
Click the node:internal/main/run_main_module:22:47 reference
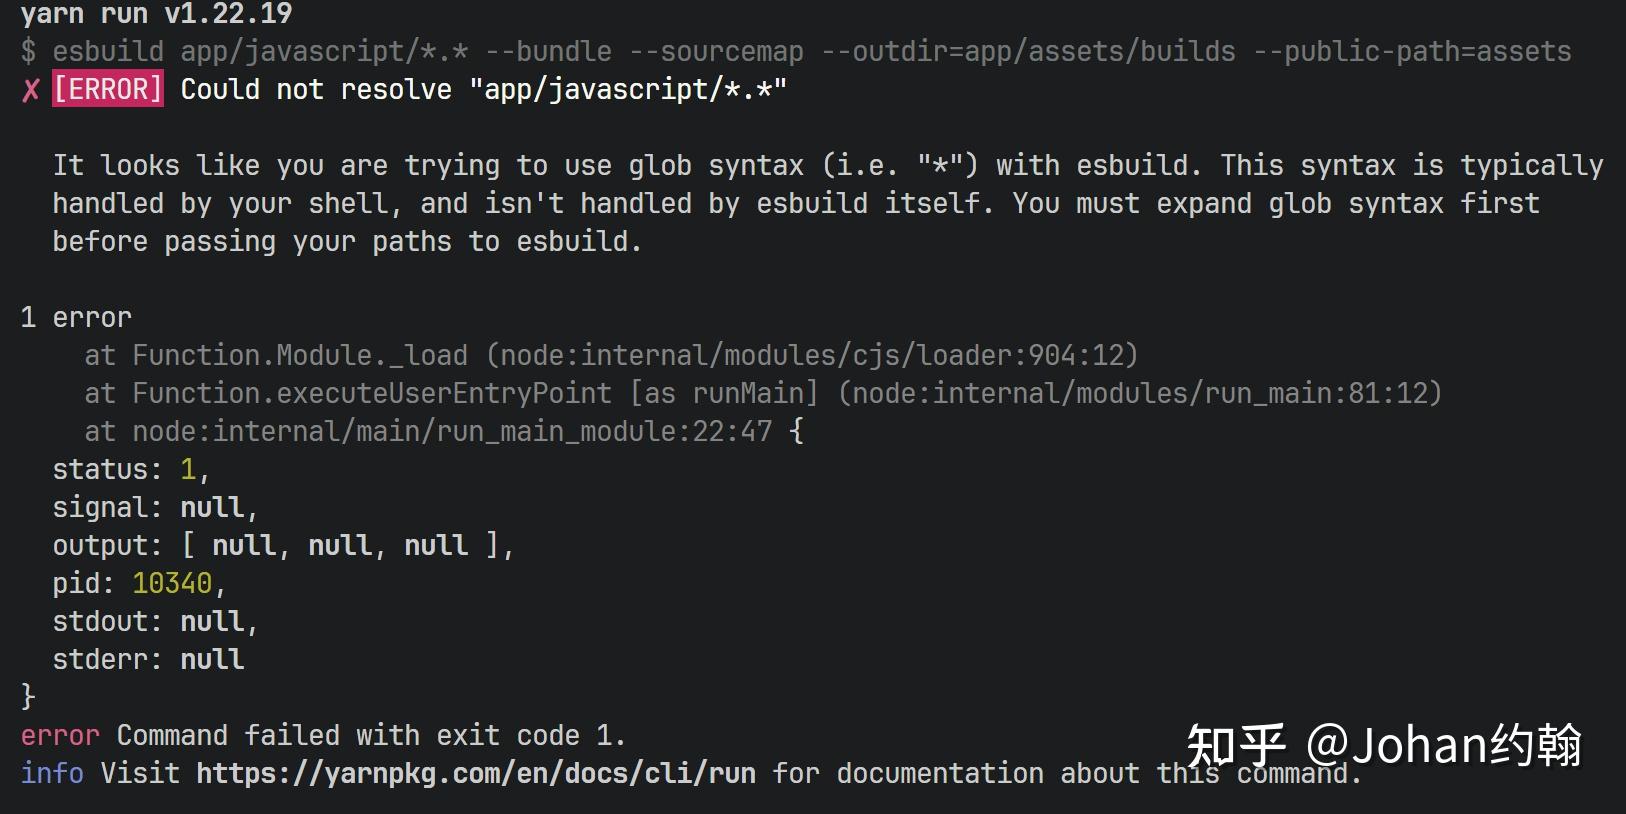[x=452, y=431]
